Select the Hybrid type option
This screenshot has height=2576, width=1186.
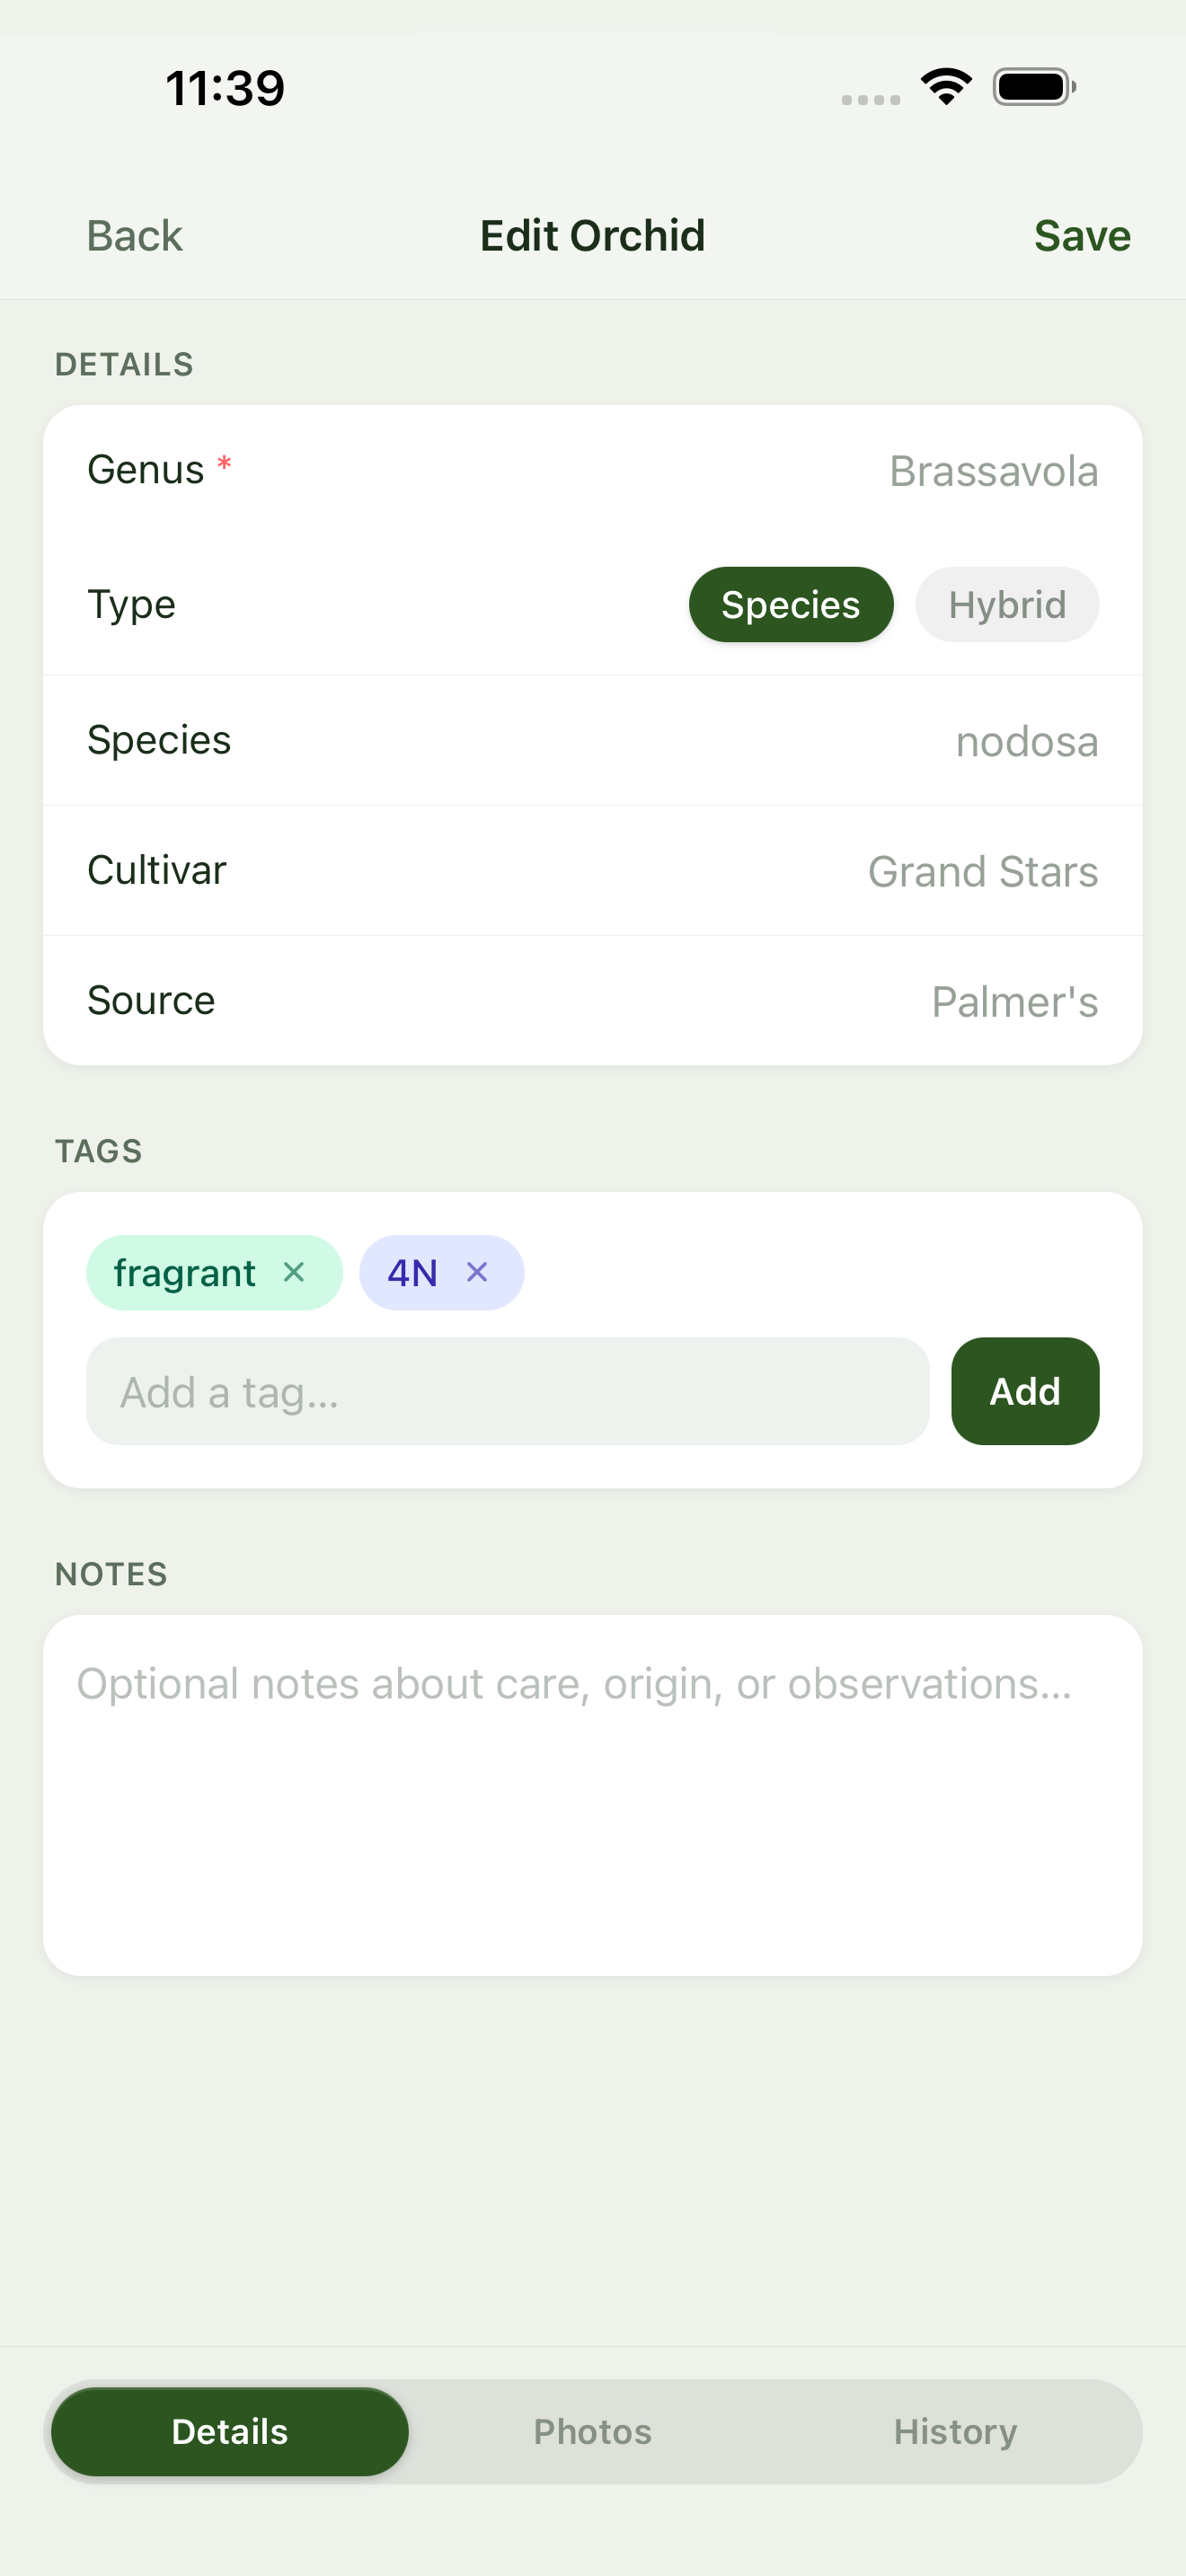pyautogui.click(x=1006, y=605)
